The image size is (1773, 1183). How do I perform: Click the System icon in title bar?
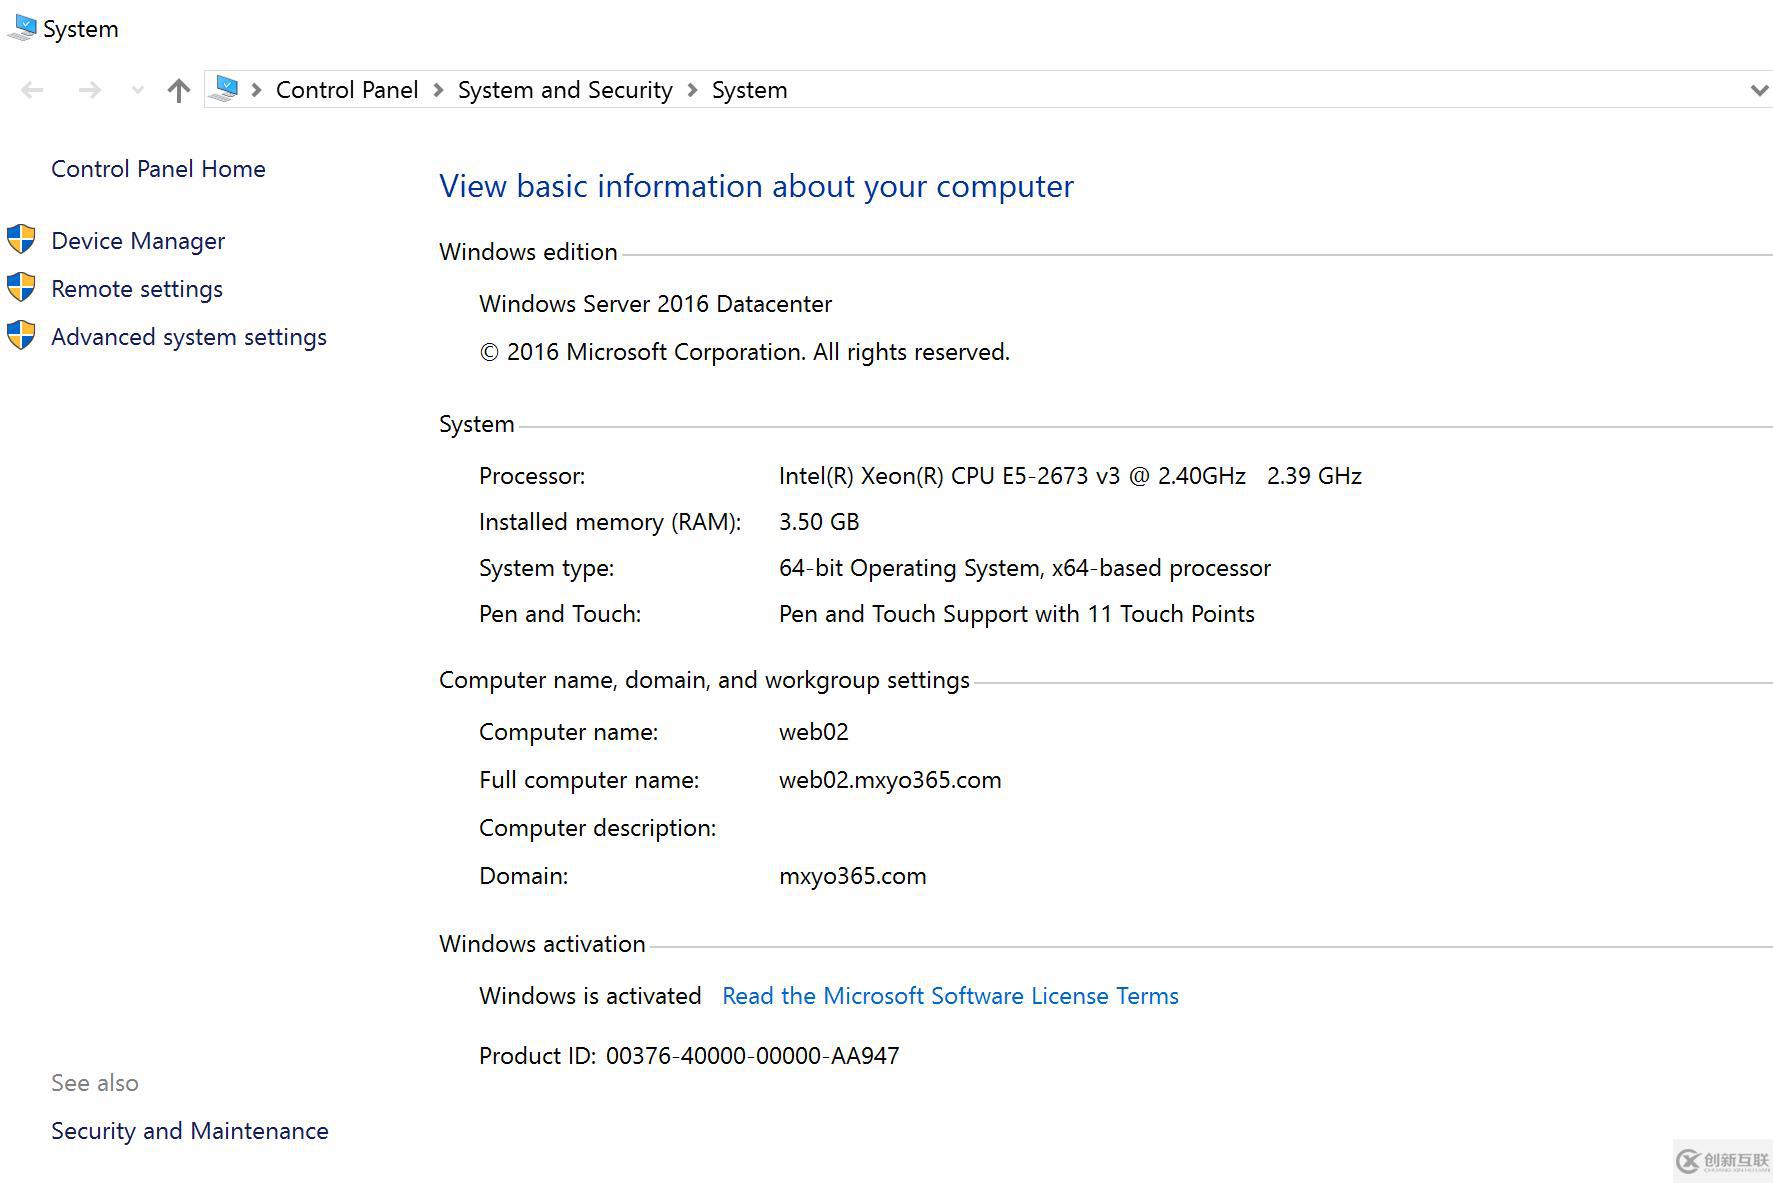tap(21, 28)
